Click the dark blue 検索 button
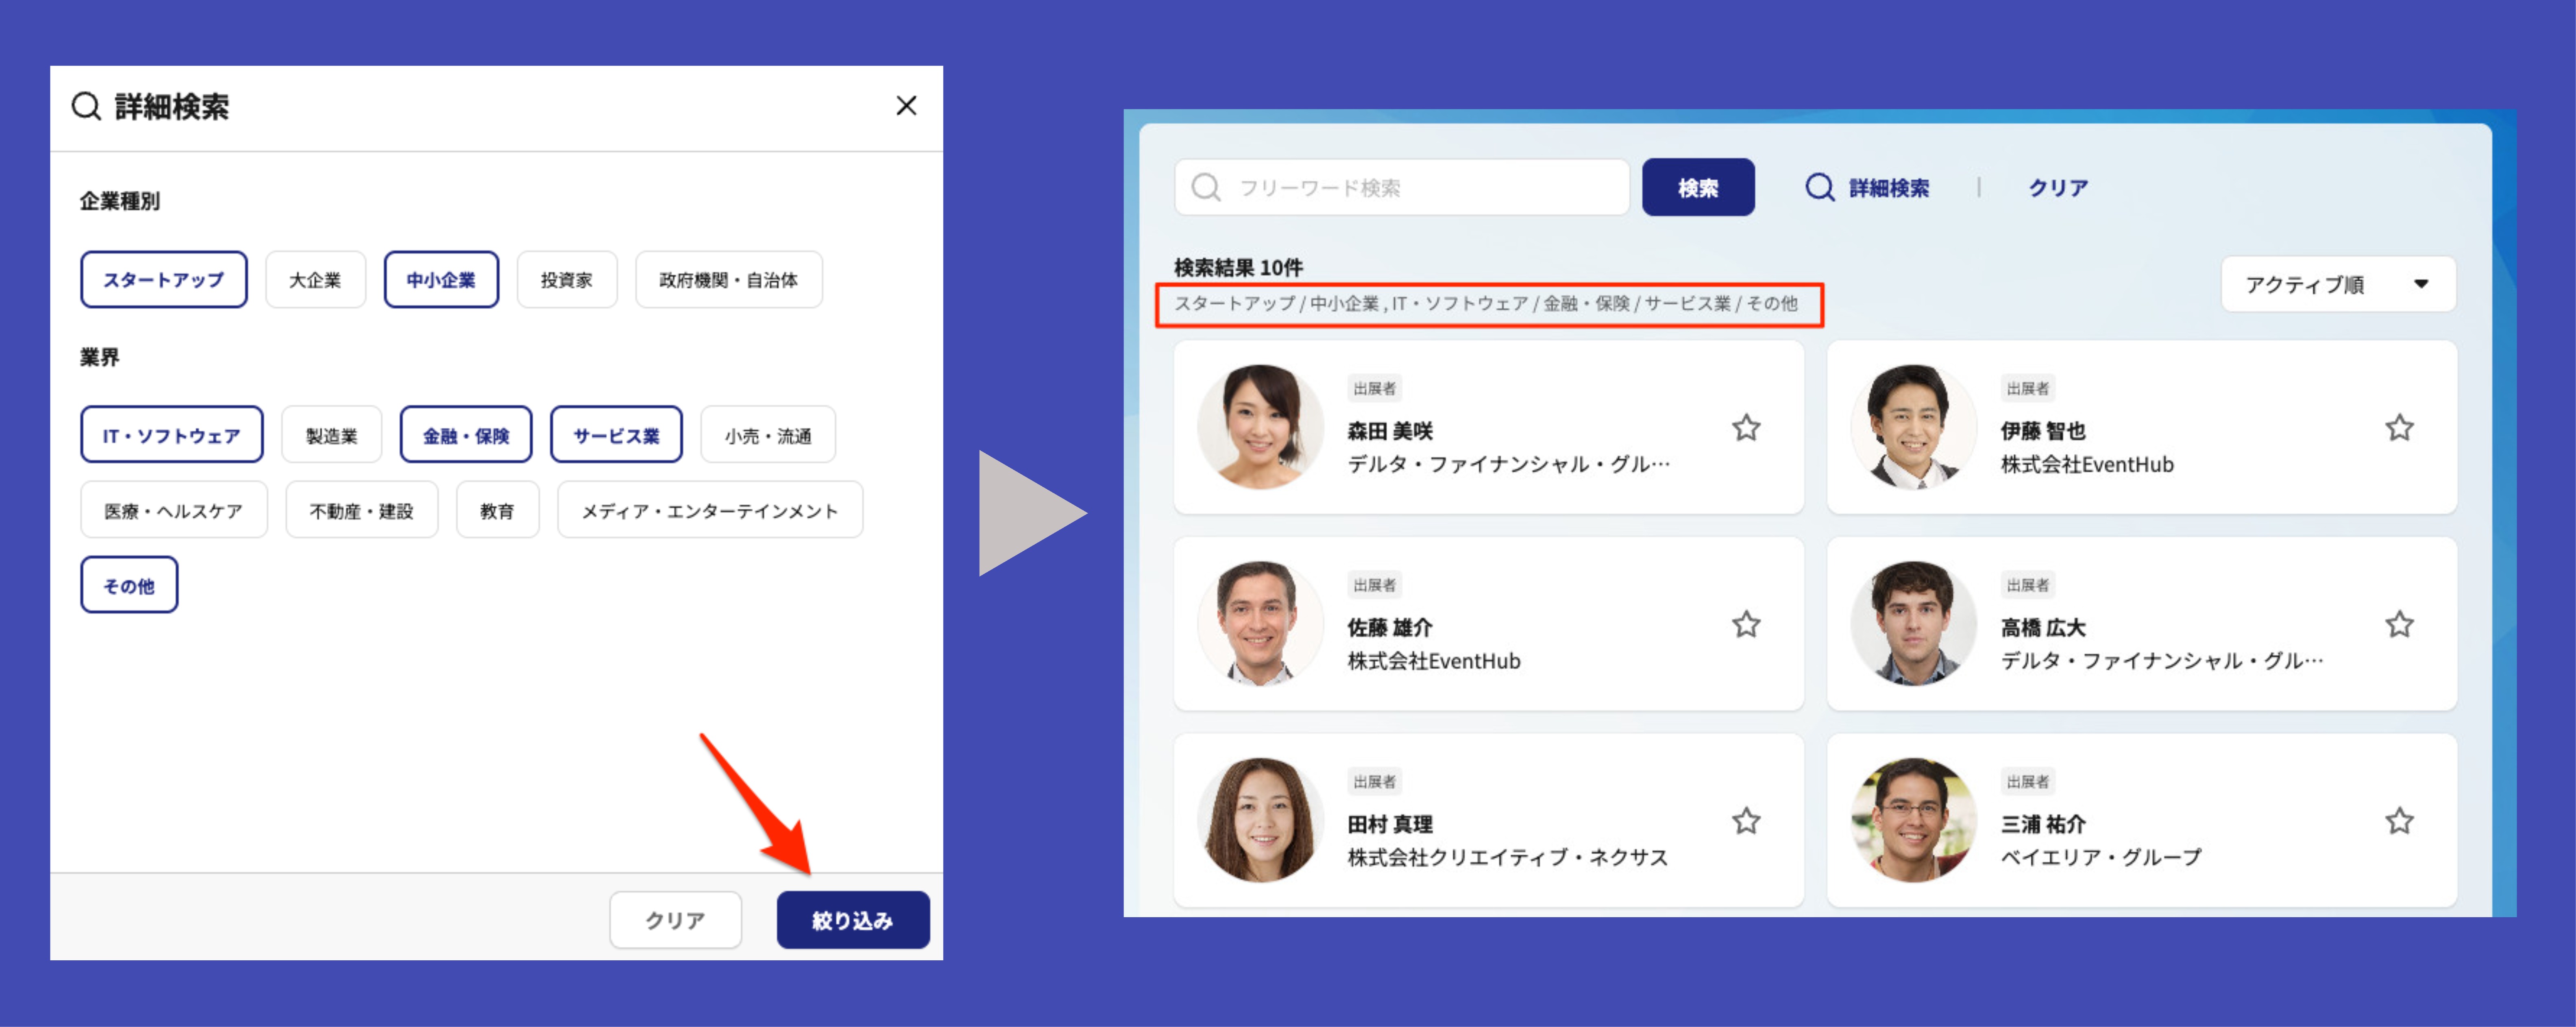The image size is (2576, 1027). [x=1698, y=187]
